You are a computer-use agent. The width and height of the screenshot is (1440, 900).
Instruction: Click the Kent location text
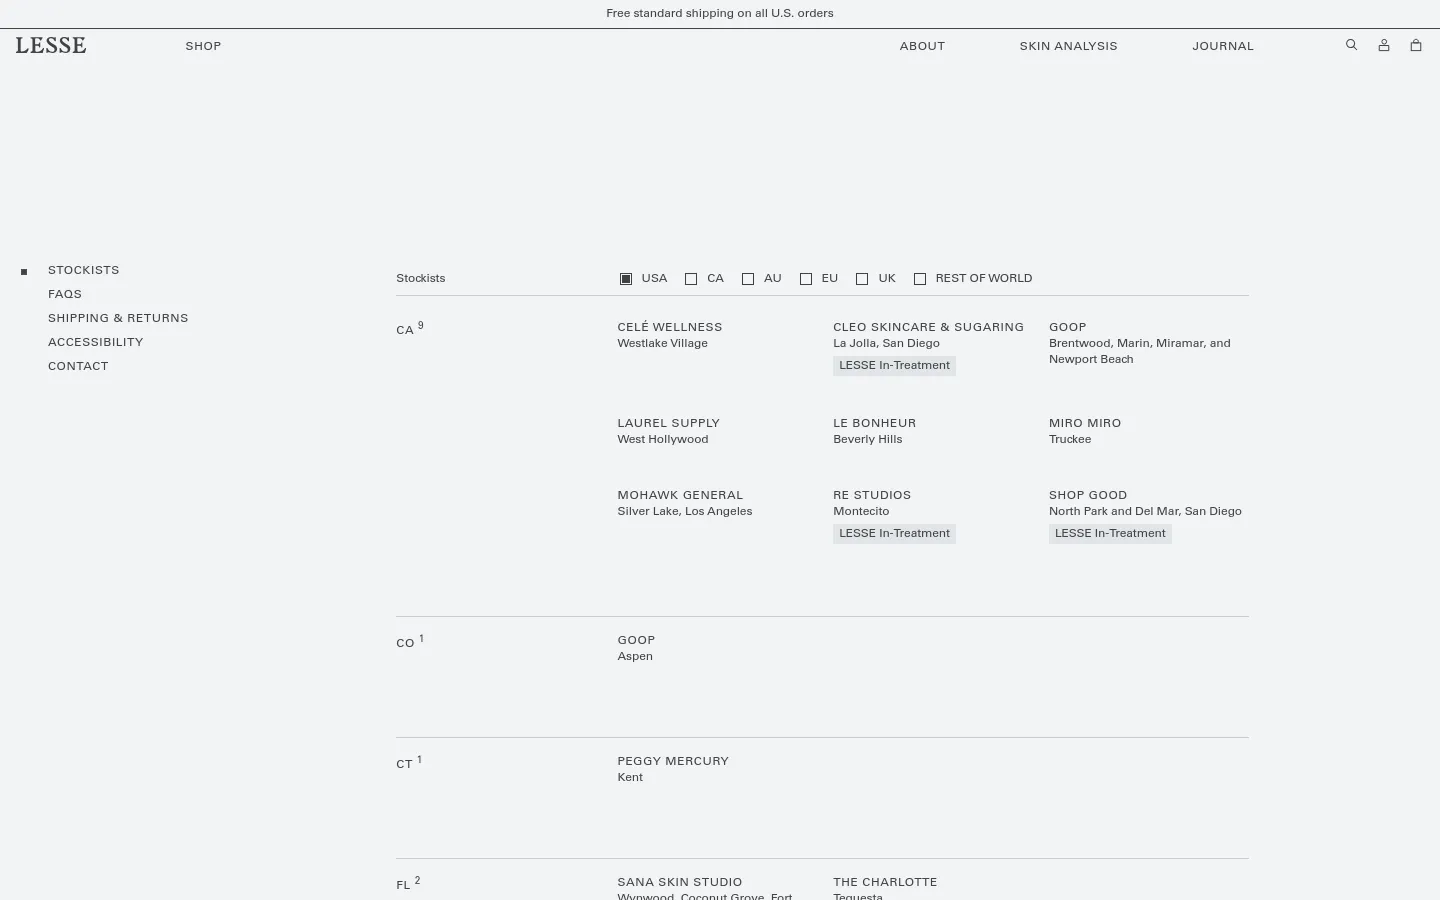coord(630,777)
